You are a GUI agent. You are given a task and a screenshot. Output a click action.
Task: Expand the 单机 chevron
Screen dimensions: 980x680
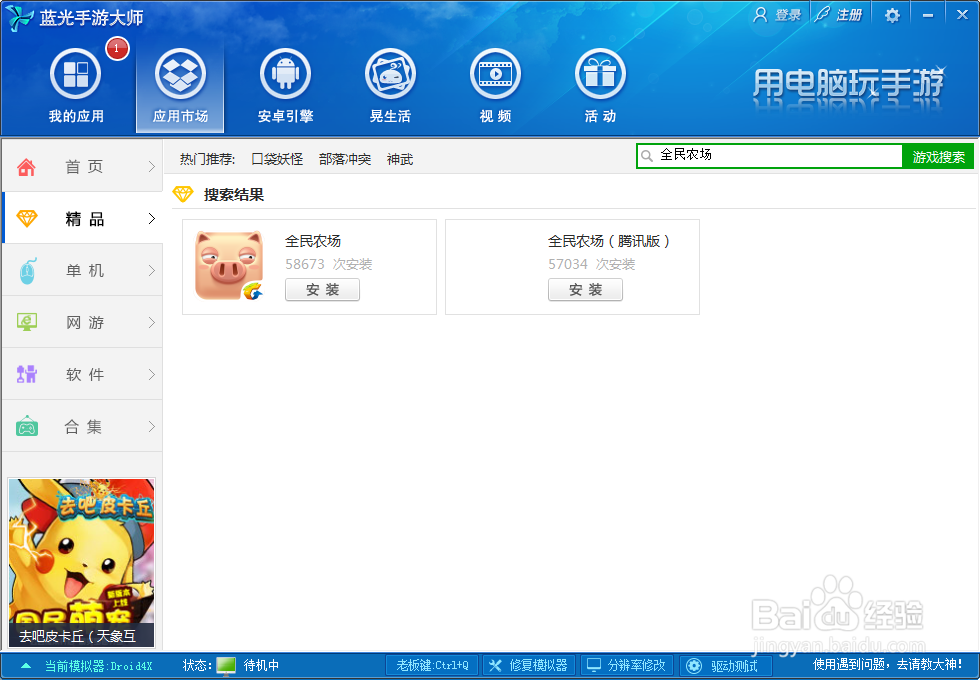pyautogui.click(x=151, y=270)
